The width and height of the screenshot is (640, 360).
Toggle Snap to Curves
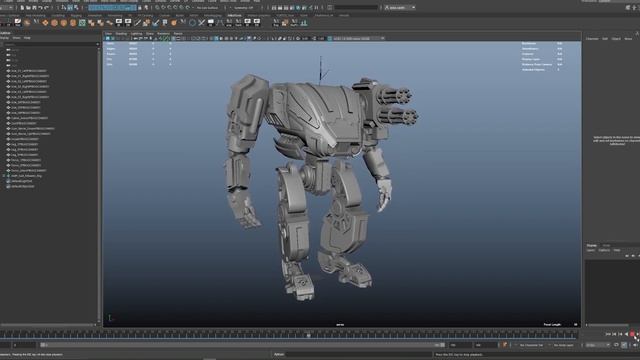click(163, 7)
